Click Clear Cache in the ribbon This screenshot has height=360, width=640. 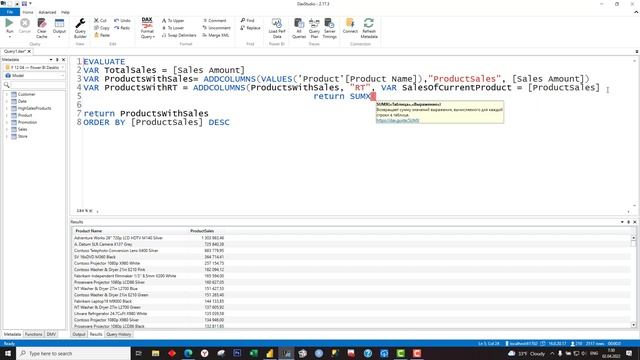click(42, 28)
